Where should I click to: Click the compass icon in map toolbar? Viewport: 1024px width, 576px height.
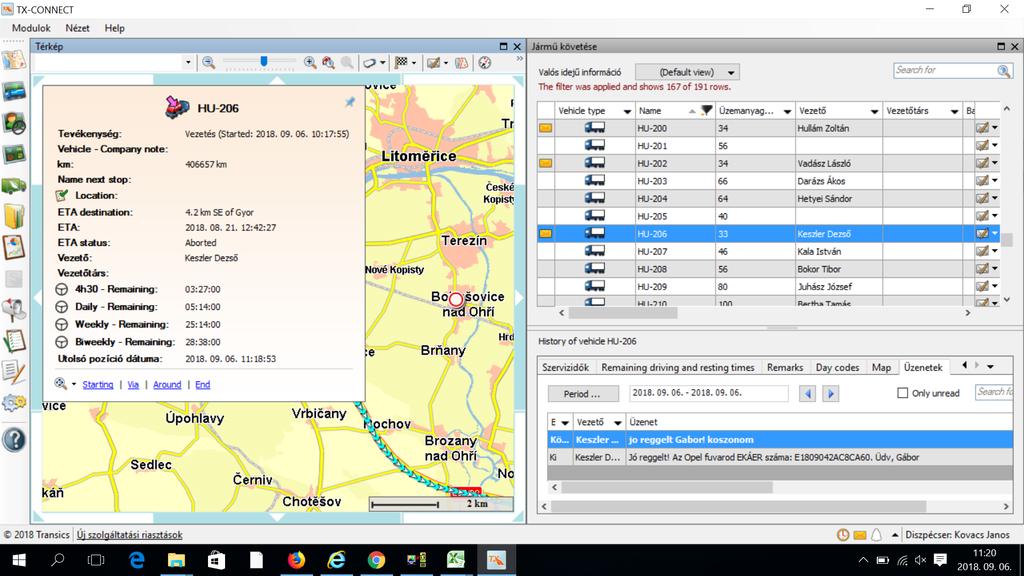pos(485,63)
